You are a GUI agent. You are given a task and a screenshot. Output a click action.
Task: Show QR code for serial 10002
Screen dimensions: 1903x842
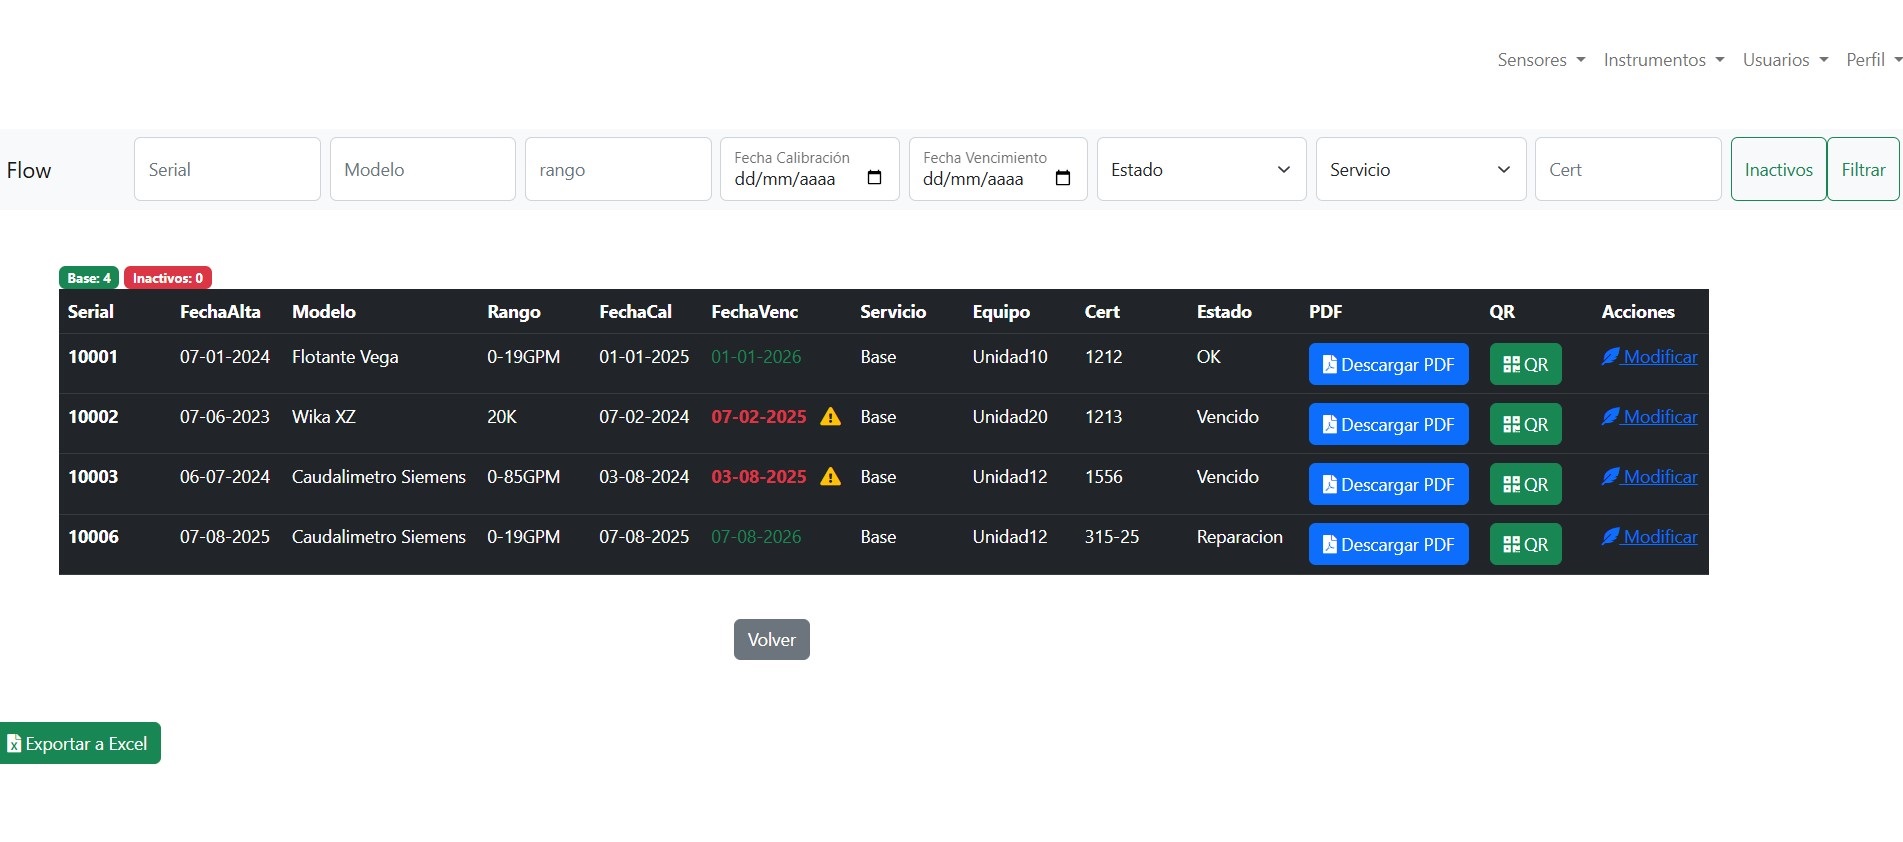click(1525, 424)
